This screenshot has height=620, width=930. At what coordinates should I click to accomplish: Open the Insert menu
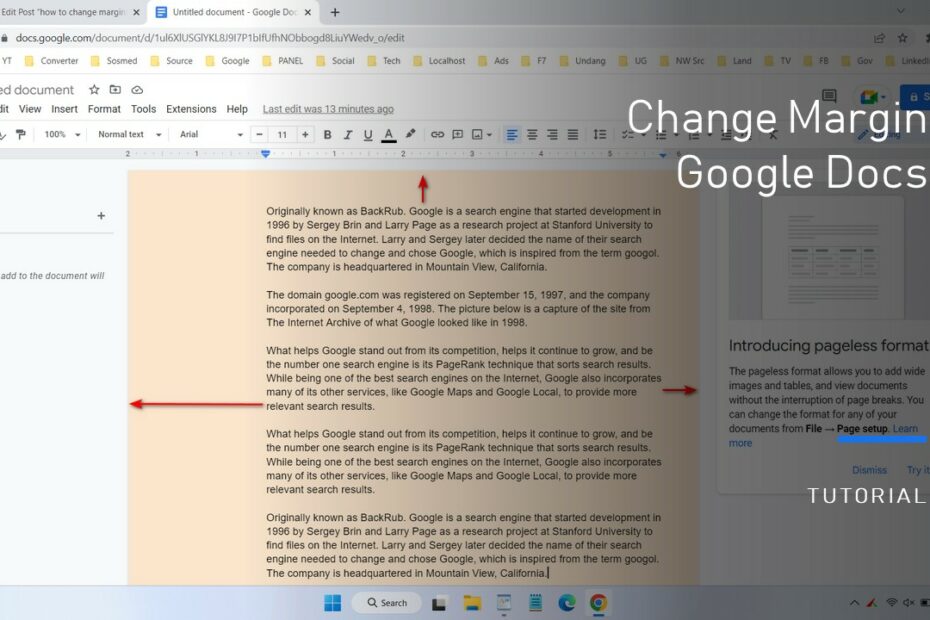64,109
